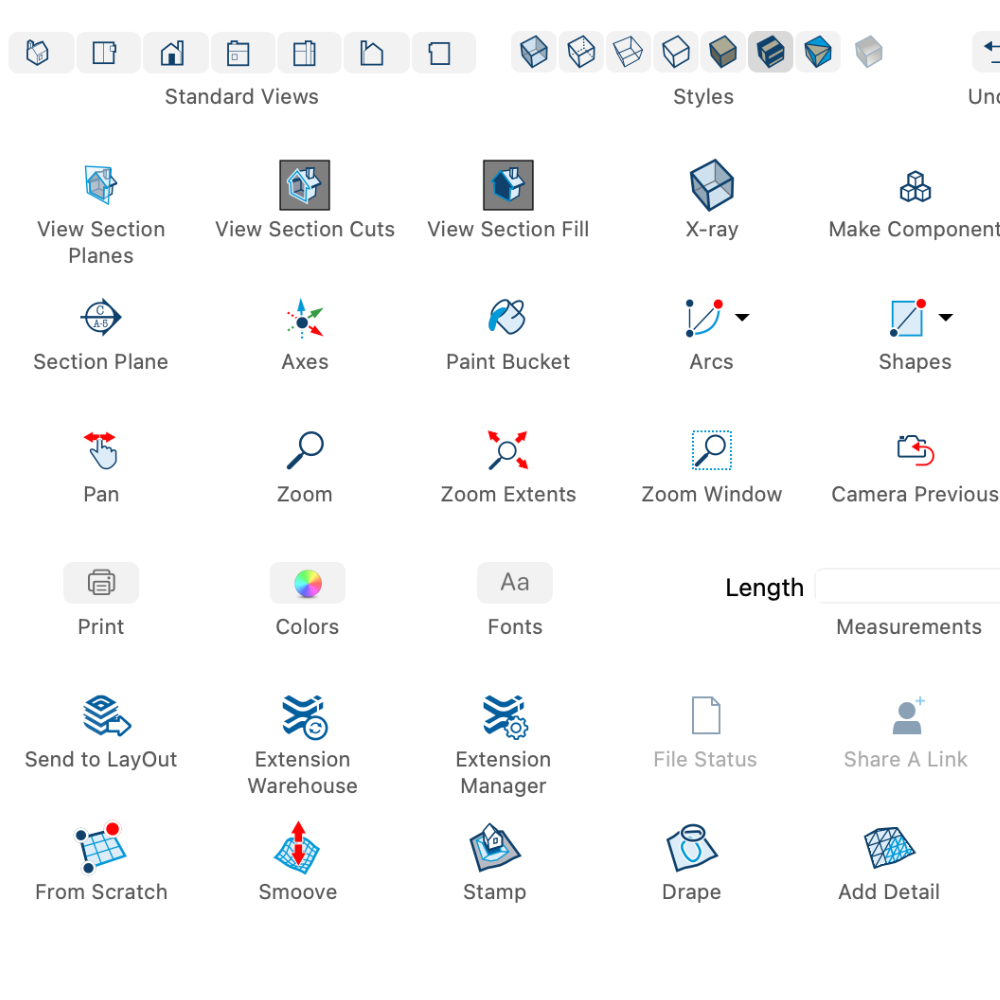Open the Shapes dropdown arrow

pos(946,317)
